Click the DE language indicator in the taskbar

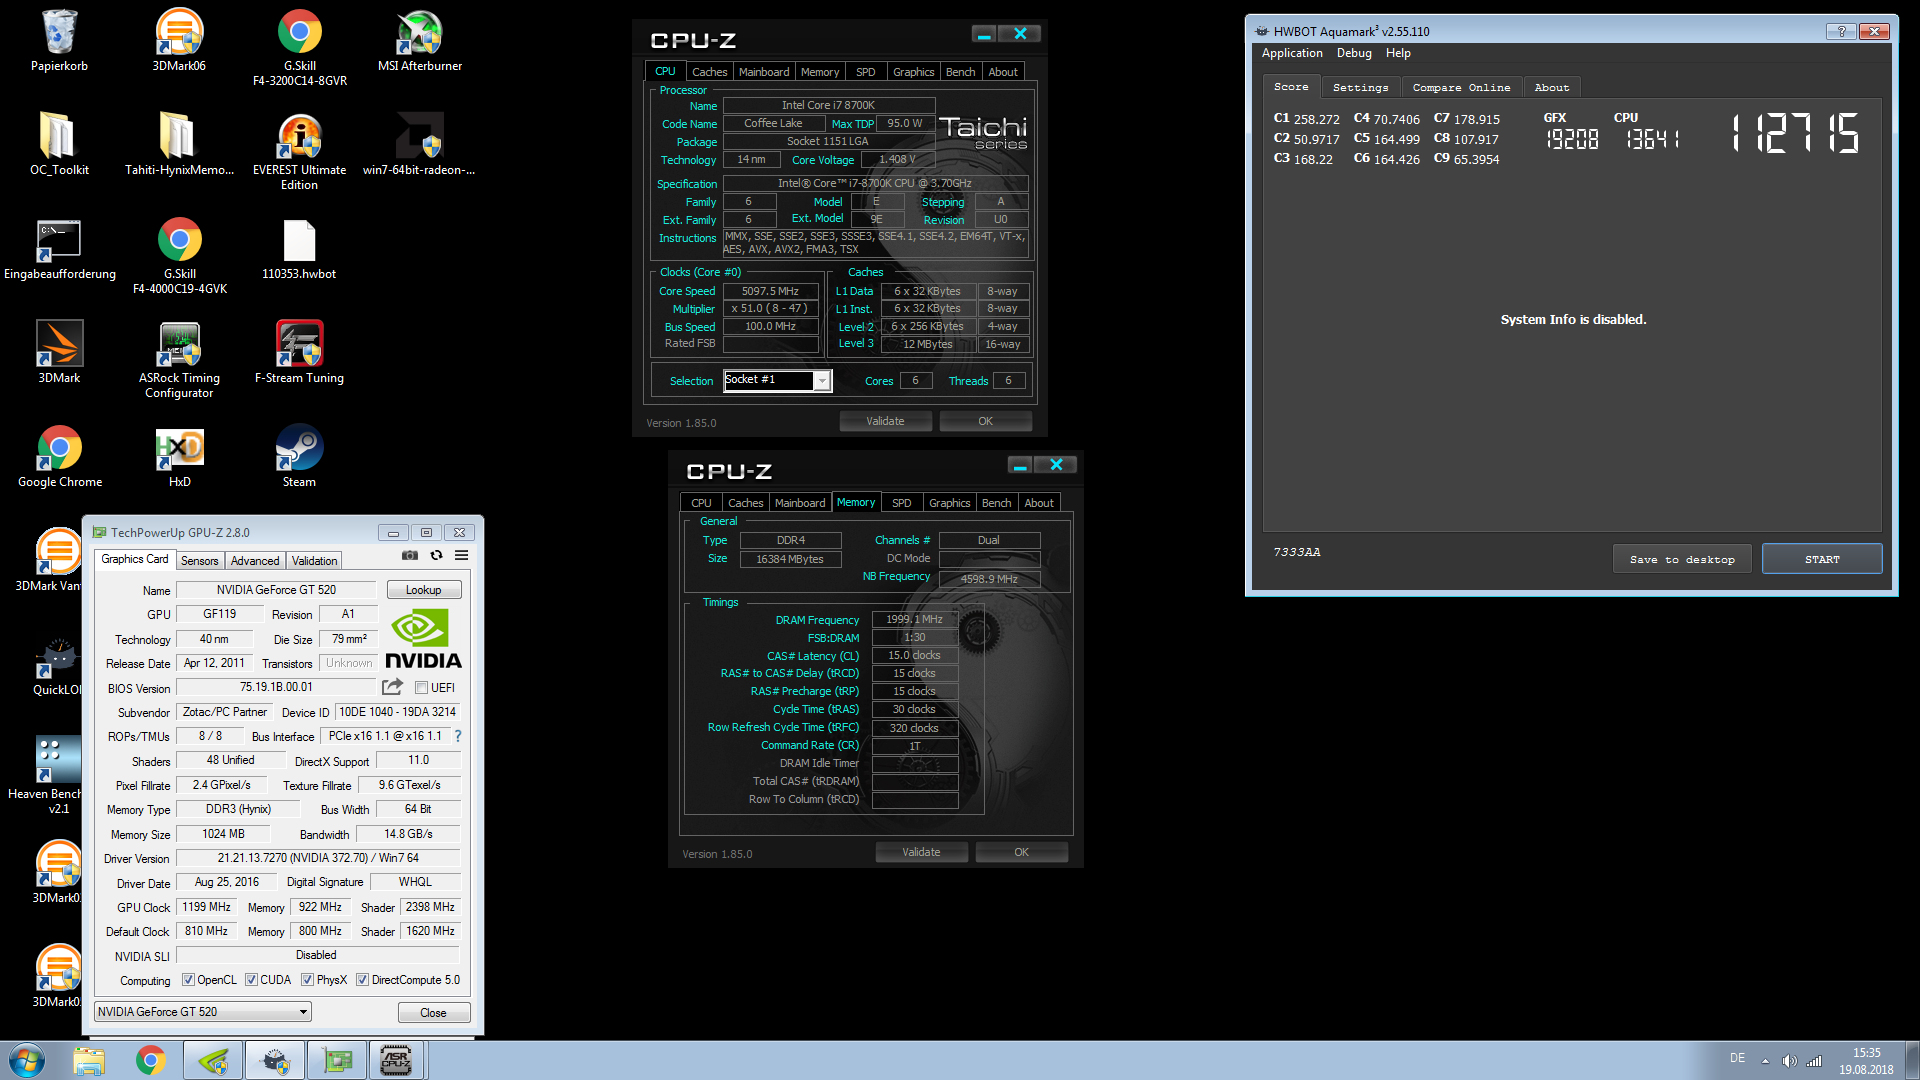coord(1737,1058)
